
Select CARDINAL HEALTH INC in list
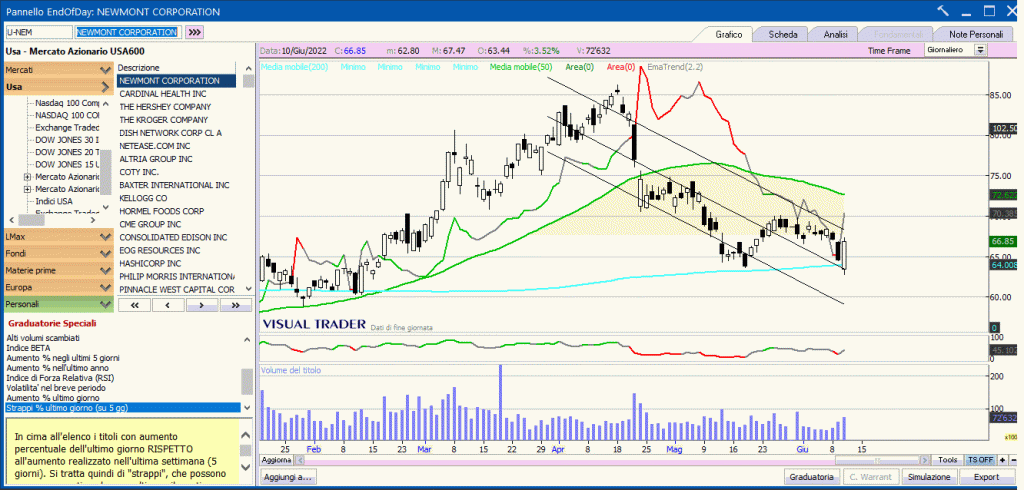(x=163, y=93)
